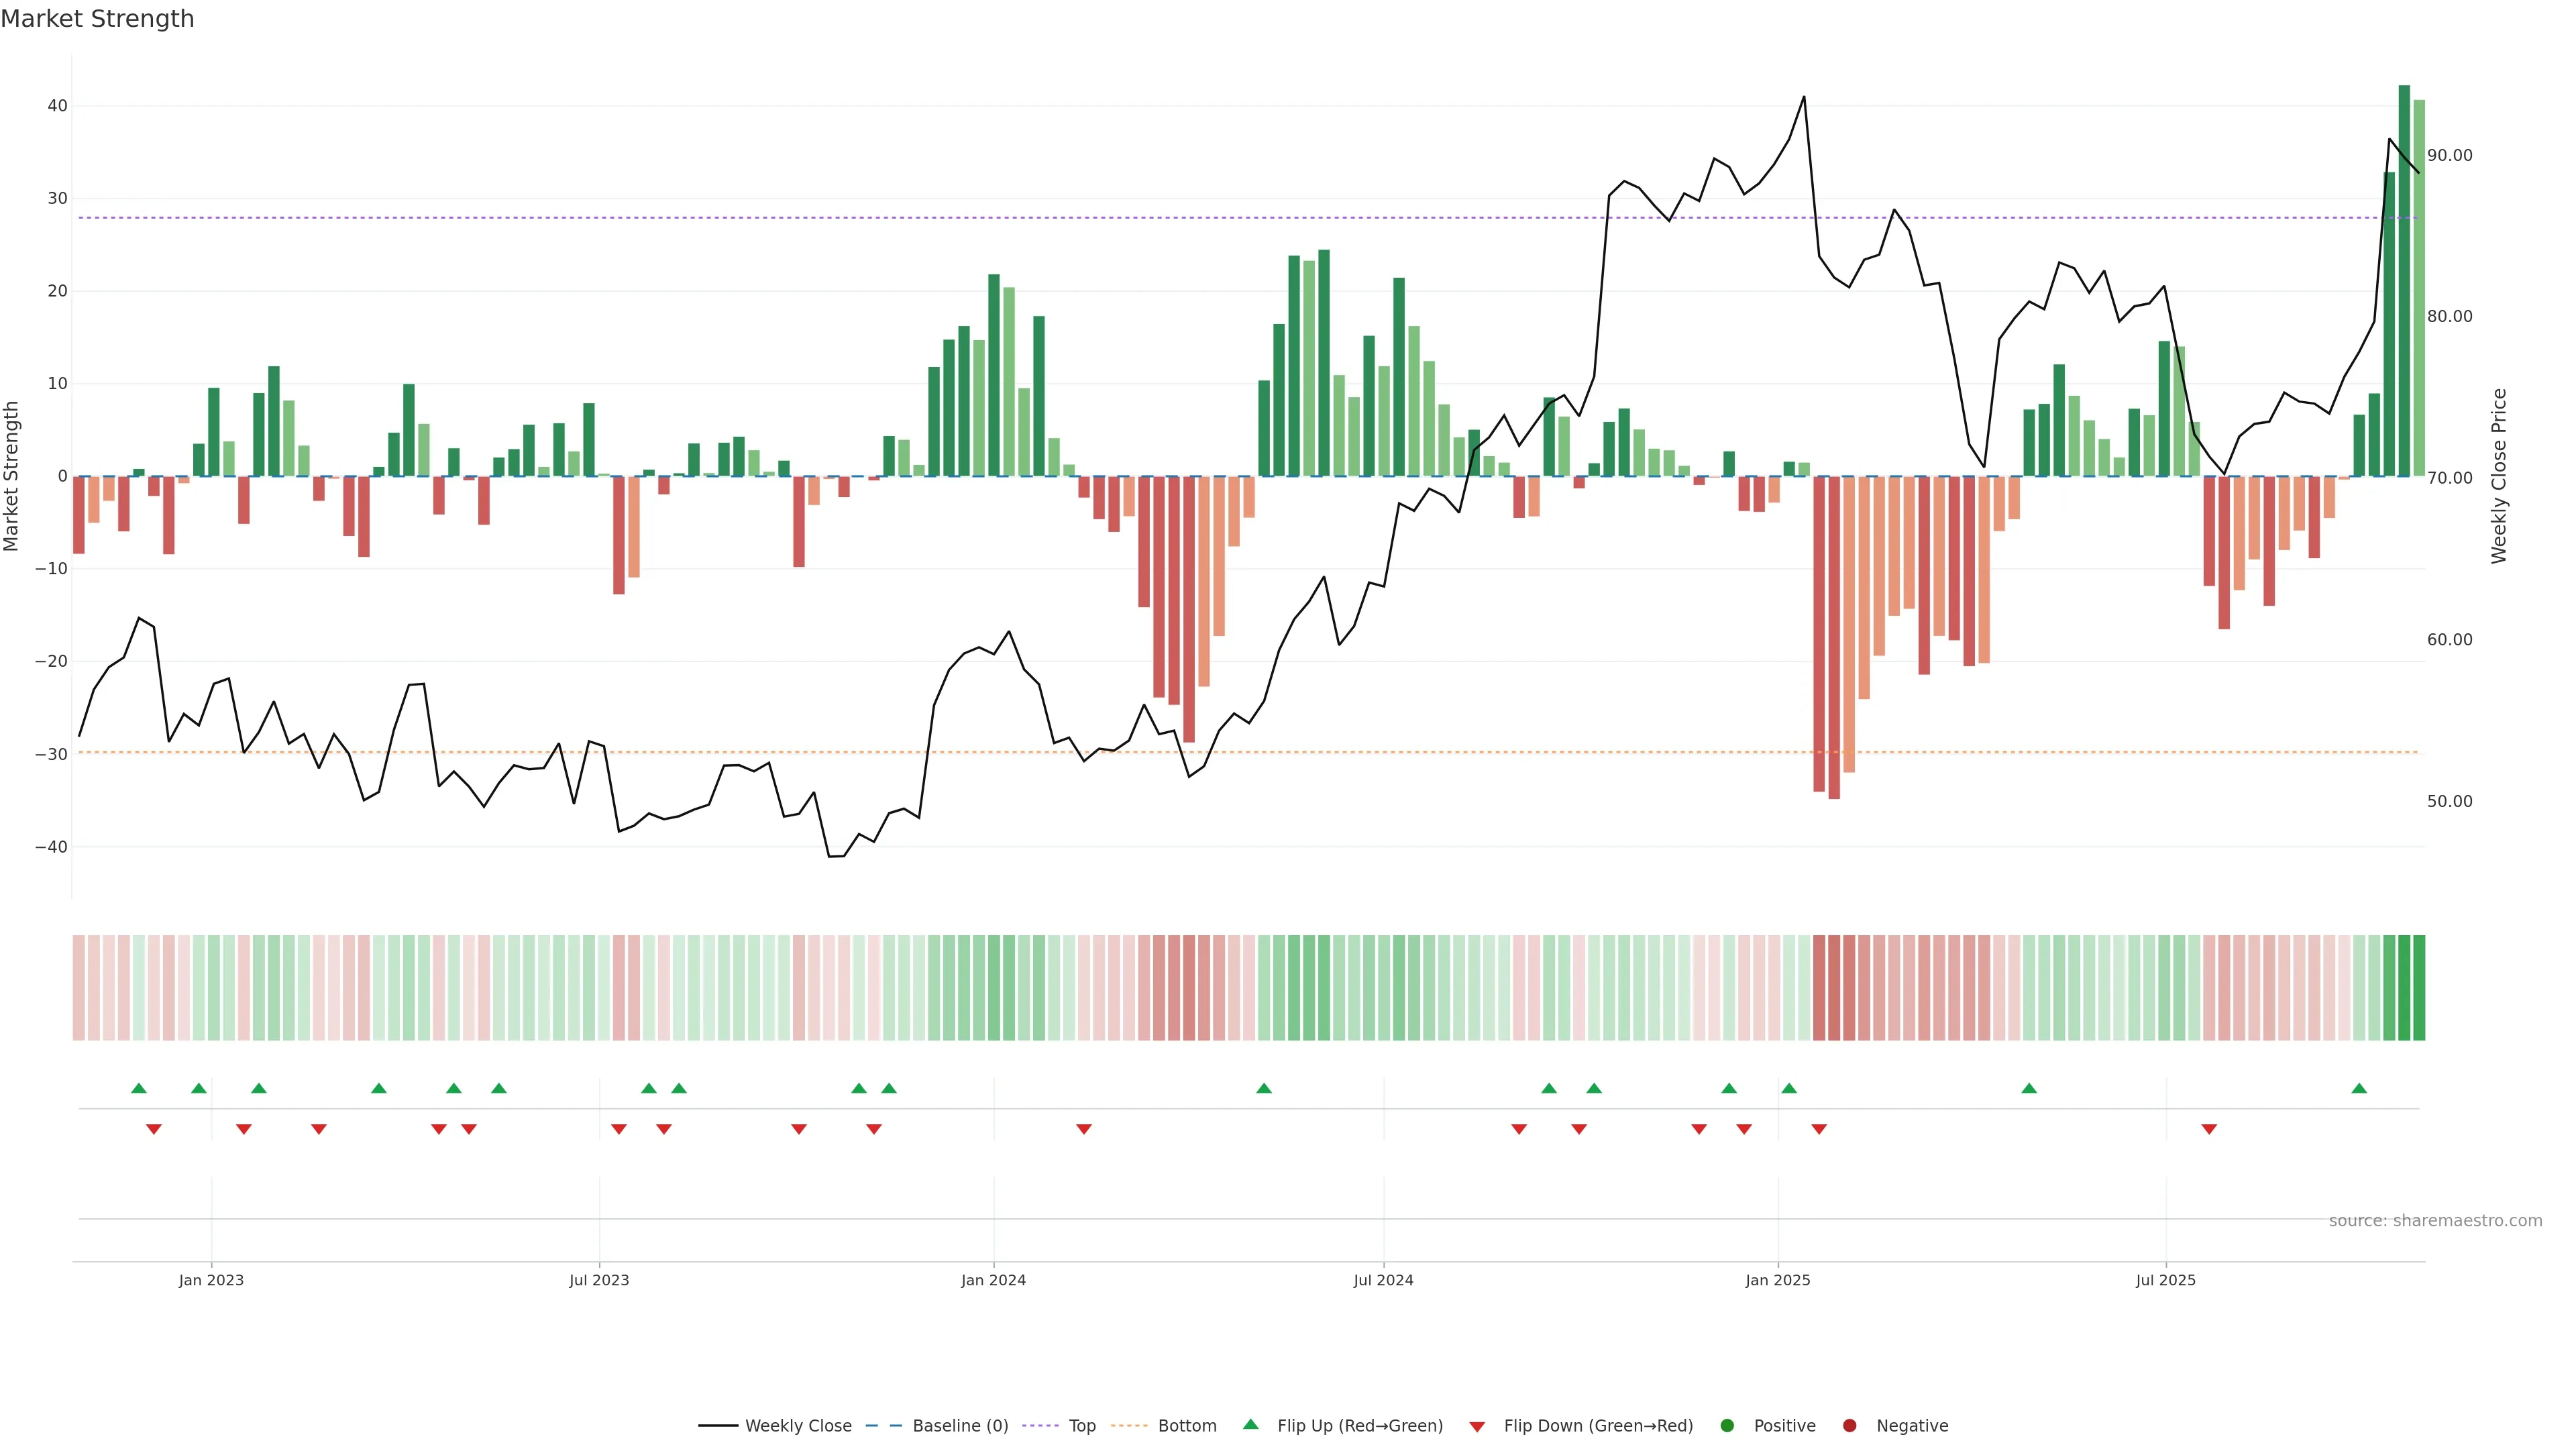Click the red Negative legend dot
Image resolution: width=2576 pixels, height=1449 pixels.
[x=1849, y=1425]
